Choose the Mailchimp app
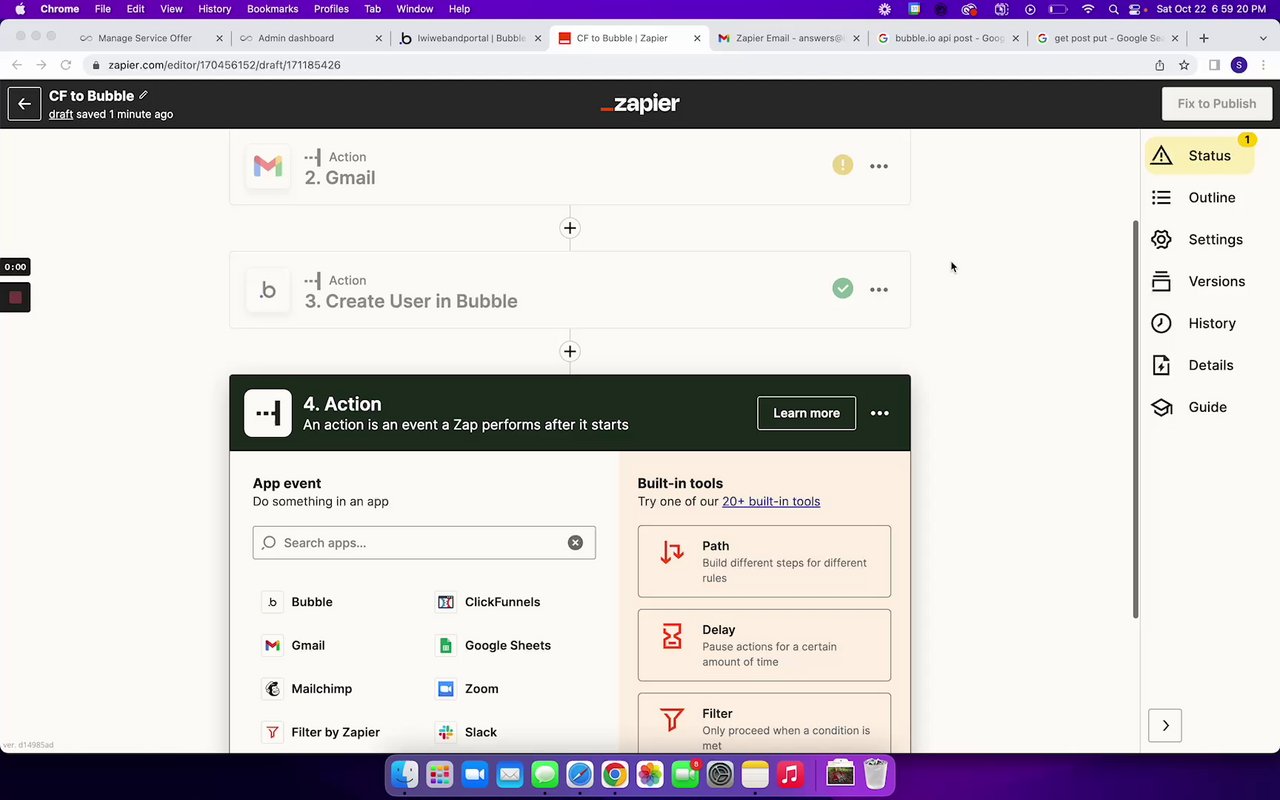The height and width of the screenshot is (800, 1280). (x=307, y=689)
